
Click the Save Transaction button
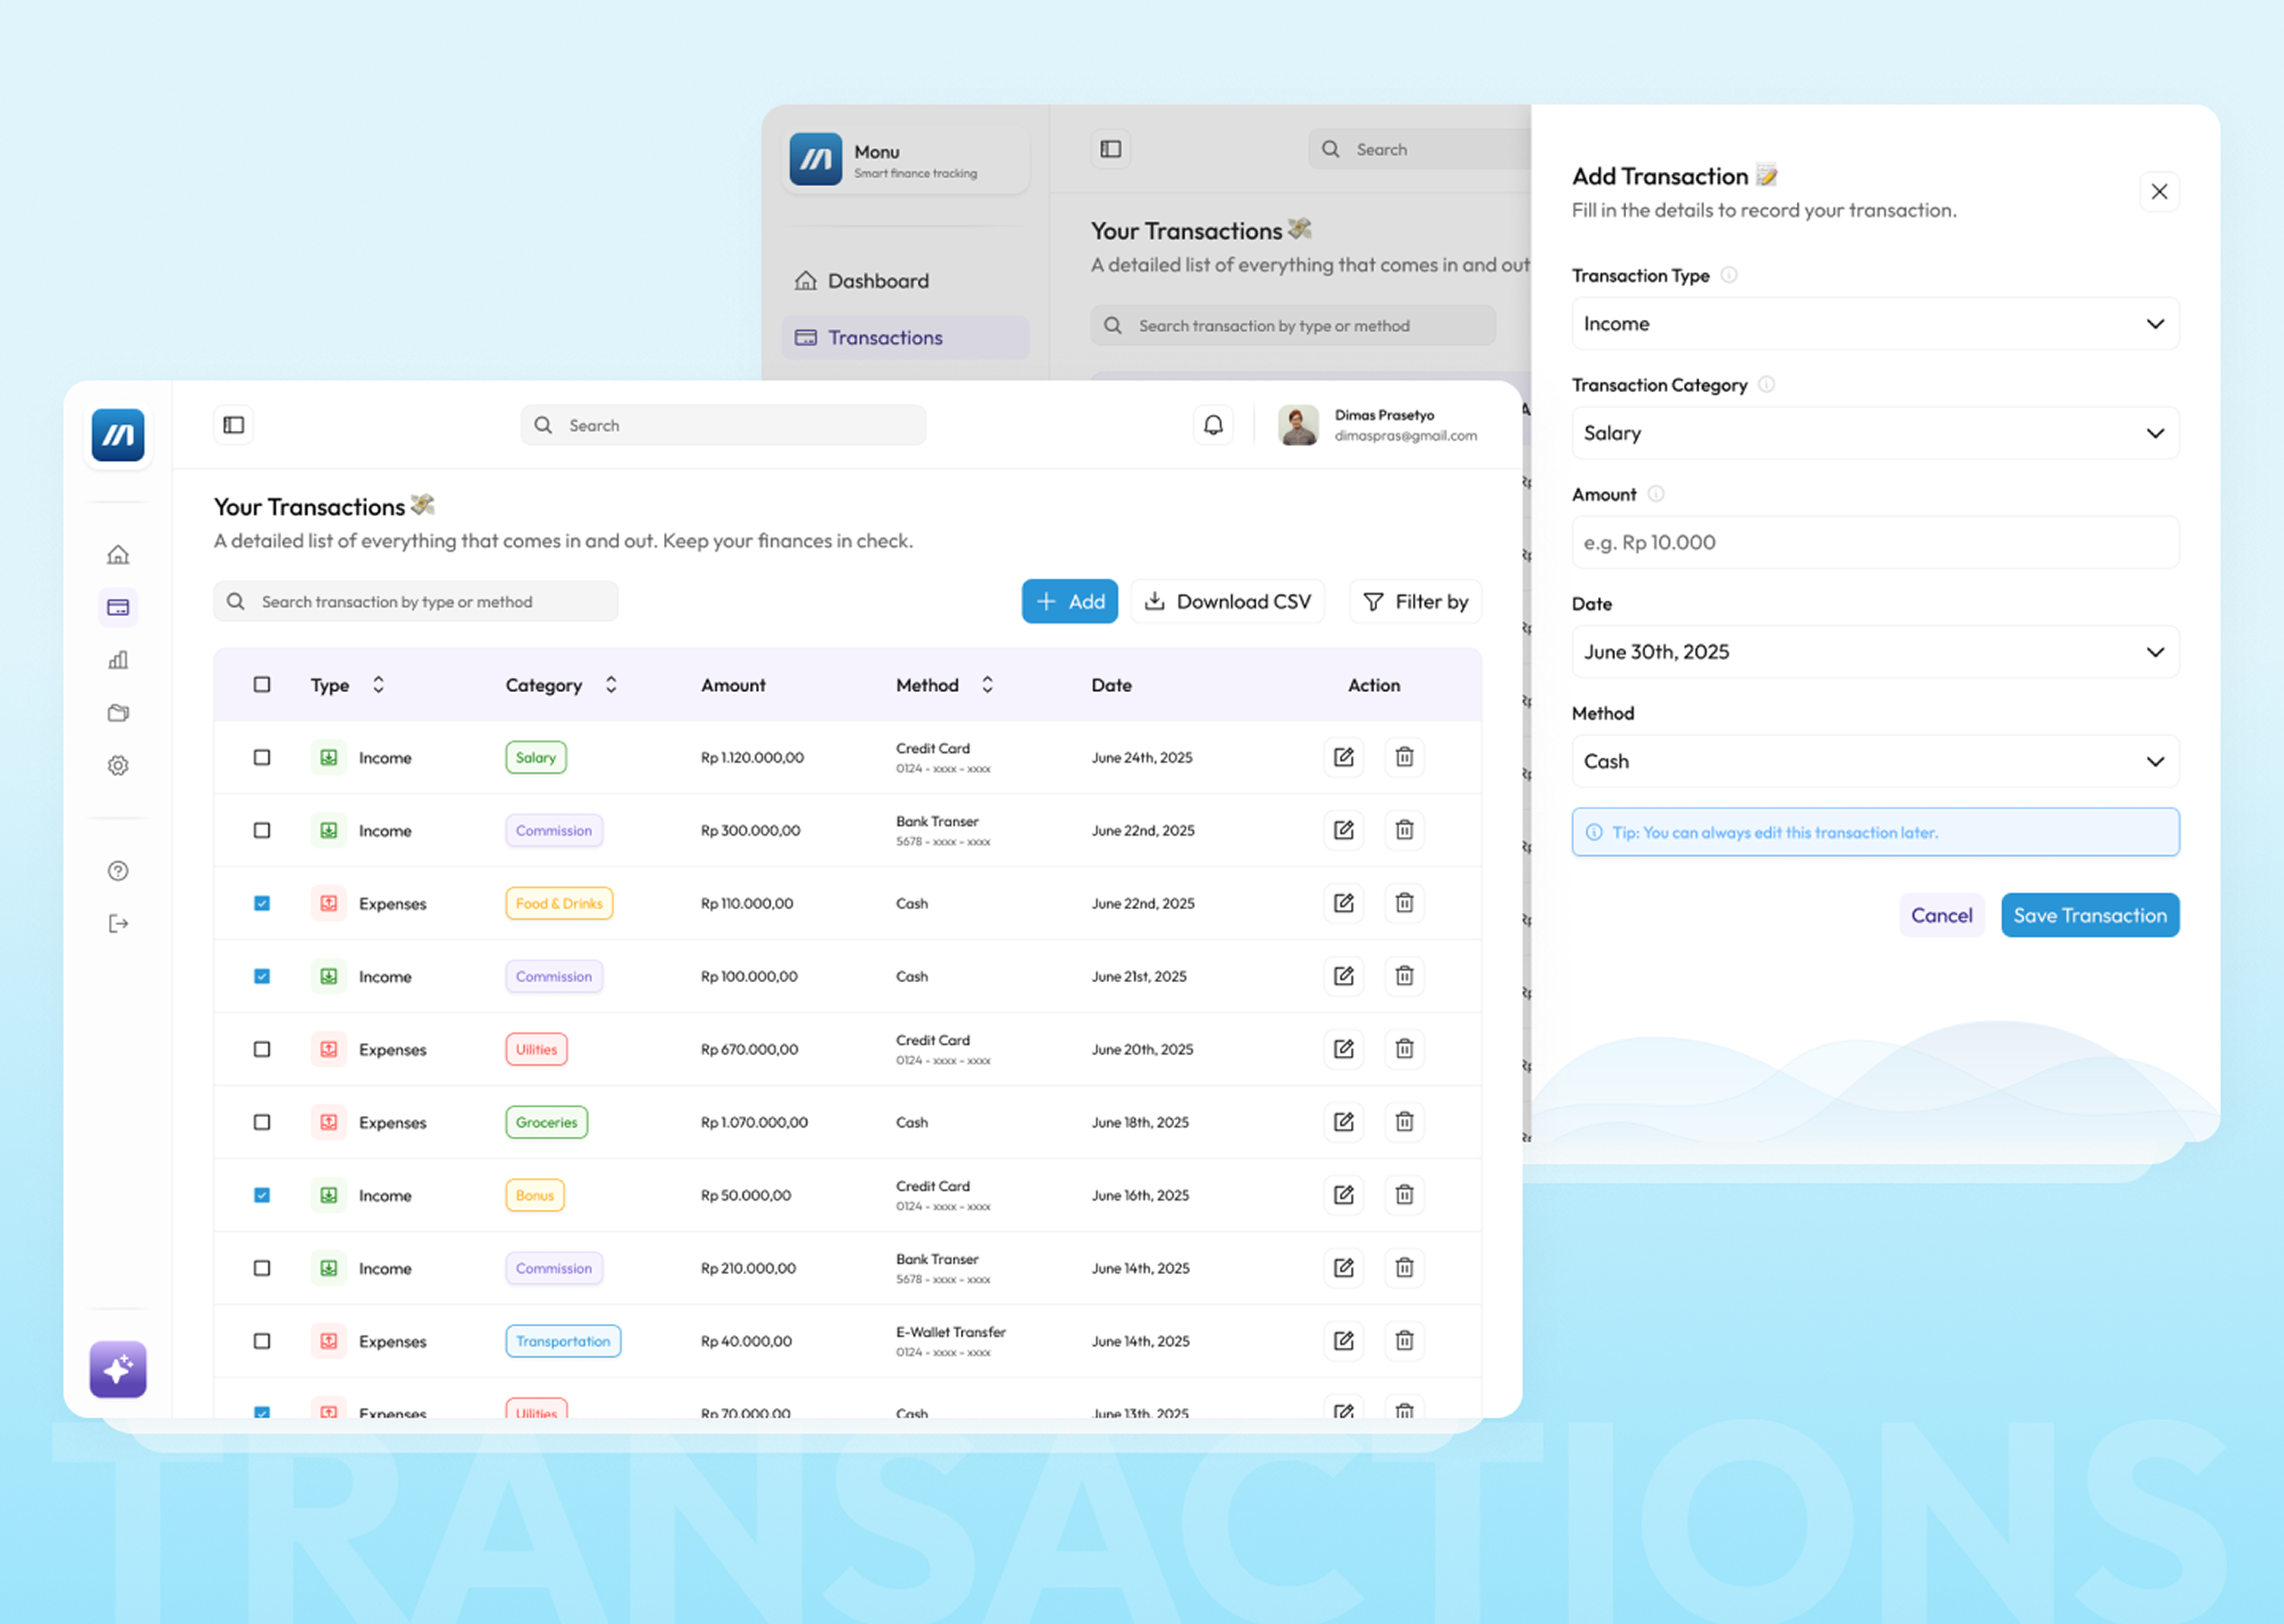[x=2090, y=915]
